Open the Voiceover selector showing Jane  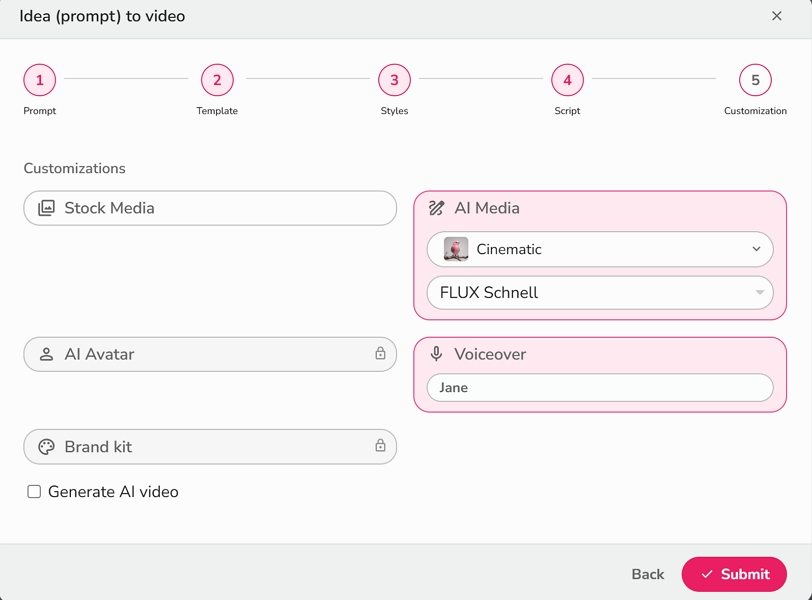click(598, 387)
